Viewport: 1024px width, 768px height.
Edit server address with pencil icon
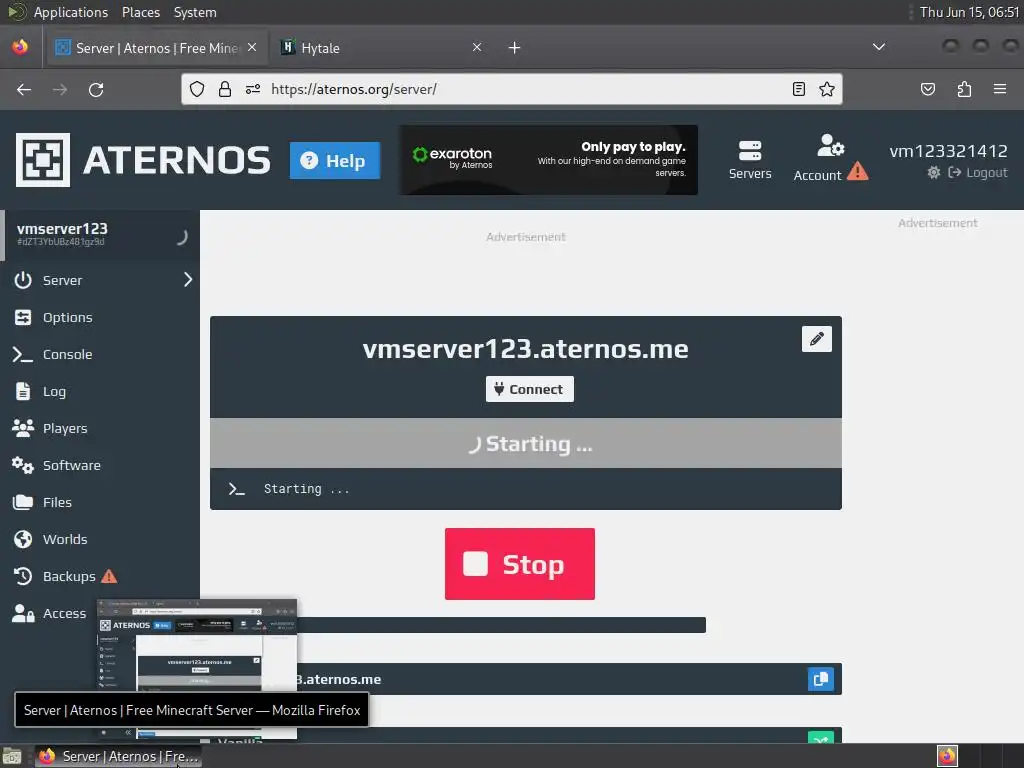[x=816, y=339]
